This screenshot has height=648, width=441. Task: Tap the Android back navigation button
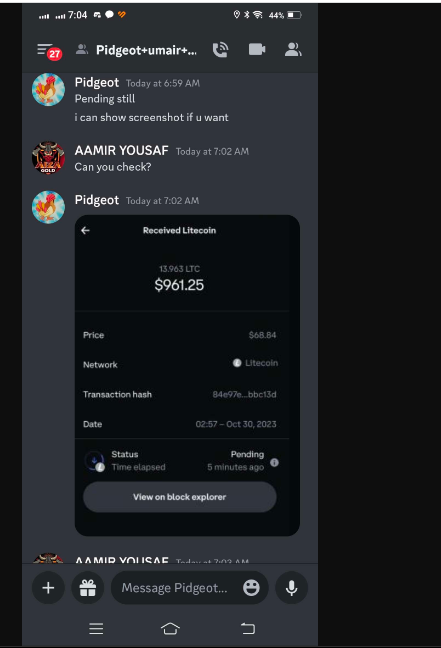[x=248, y=629]
